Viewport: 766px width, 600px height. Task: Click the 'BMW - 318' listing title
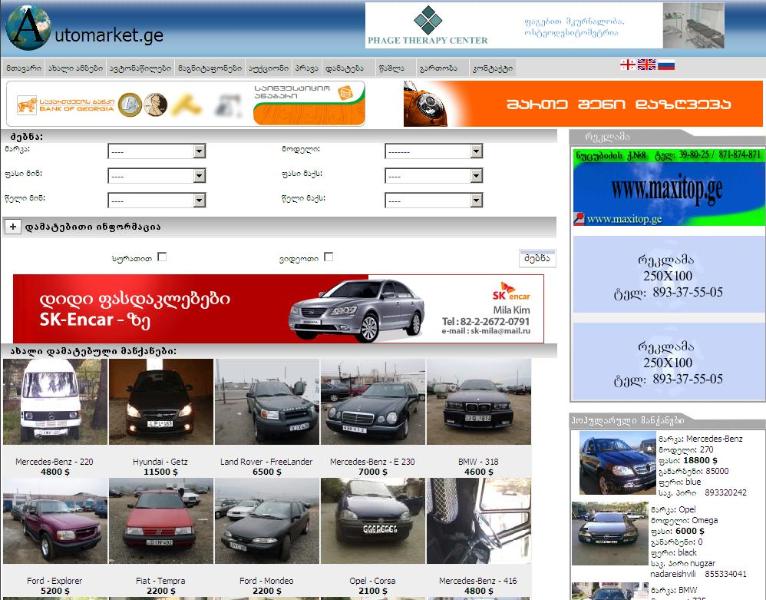coord(478,462)
